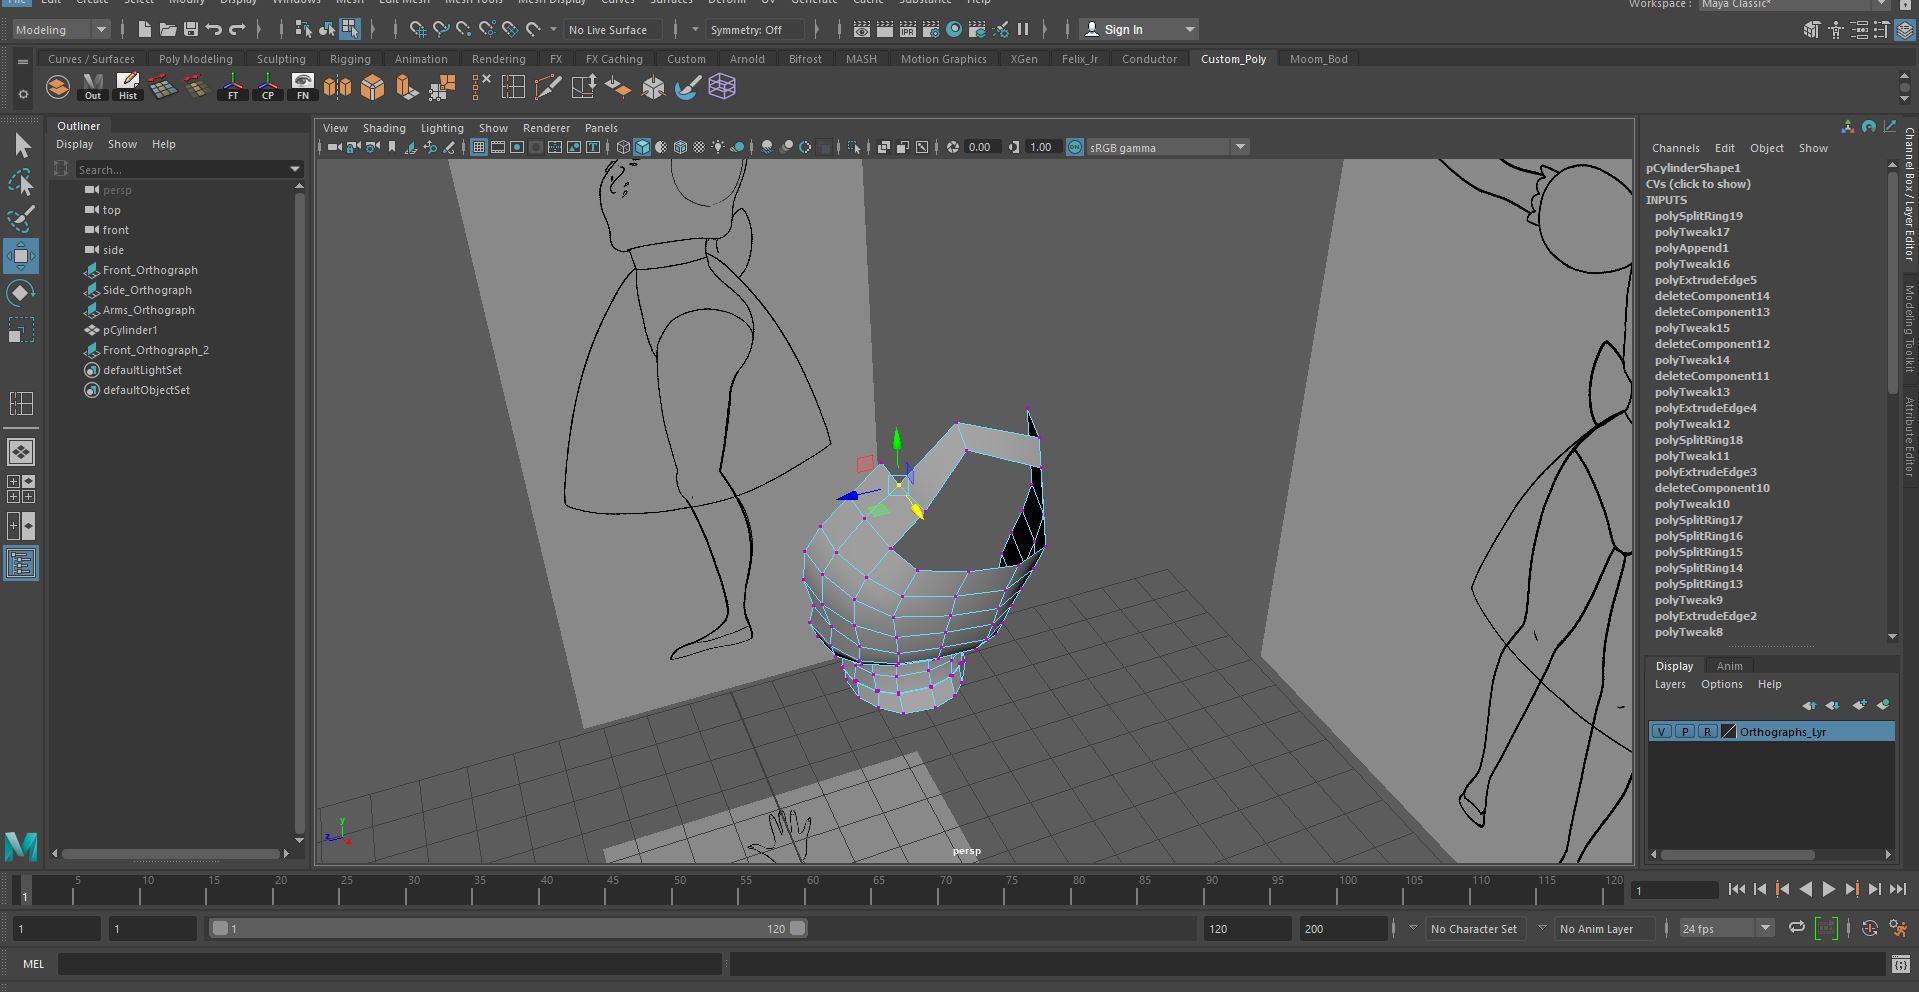Undo the last action via the status line arrow
Viewport: 1919px width, 992px height.
pyautogui.click(x=214, y=29)
